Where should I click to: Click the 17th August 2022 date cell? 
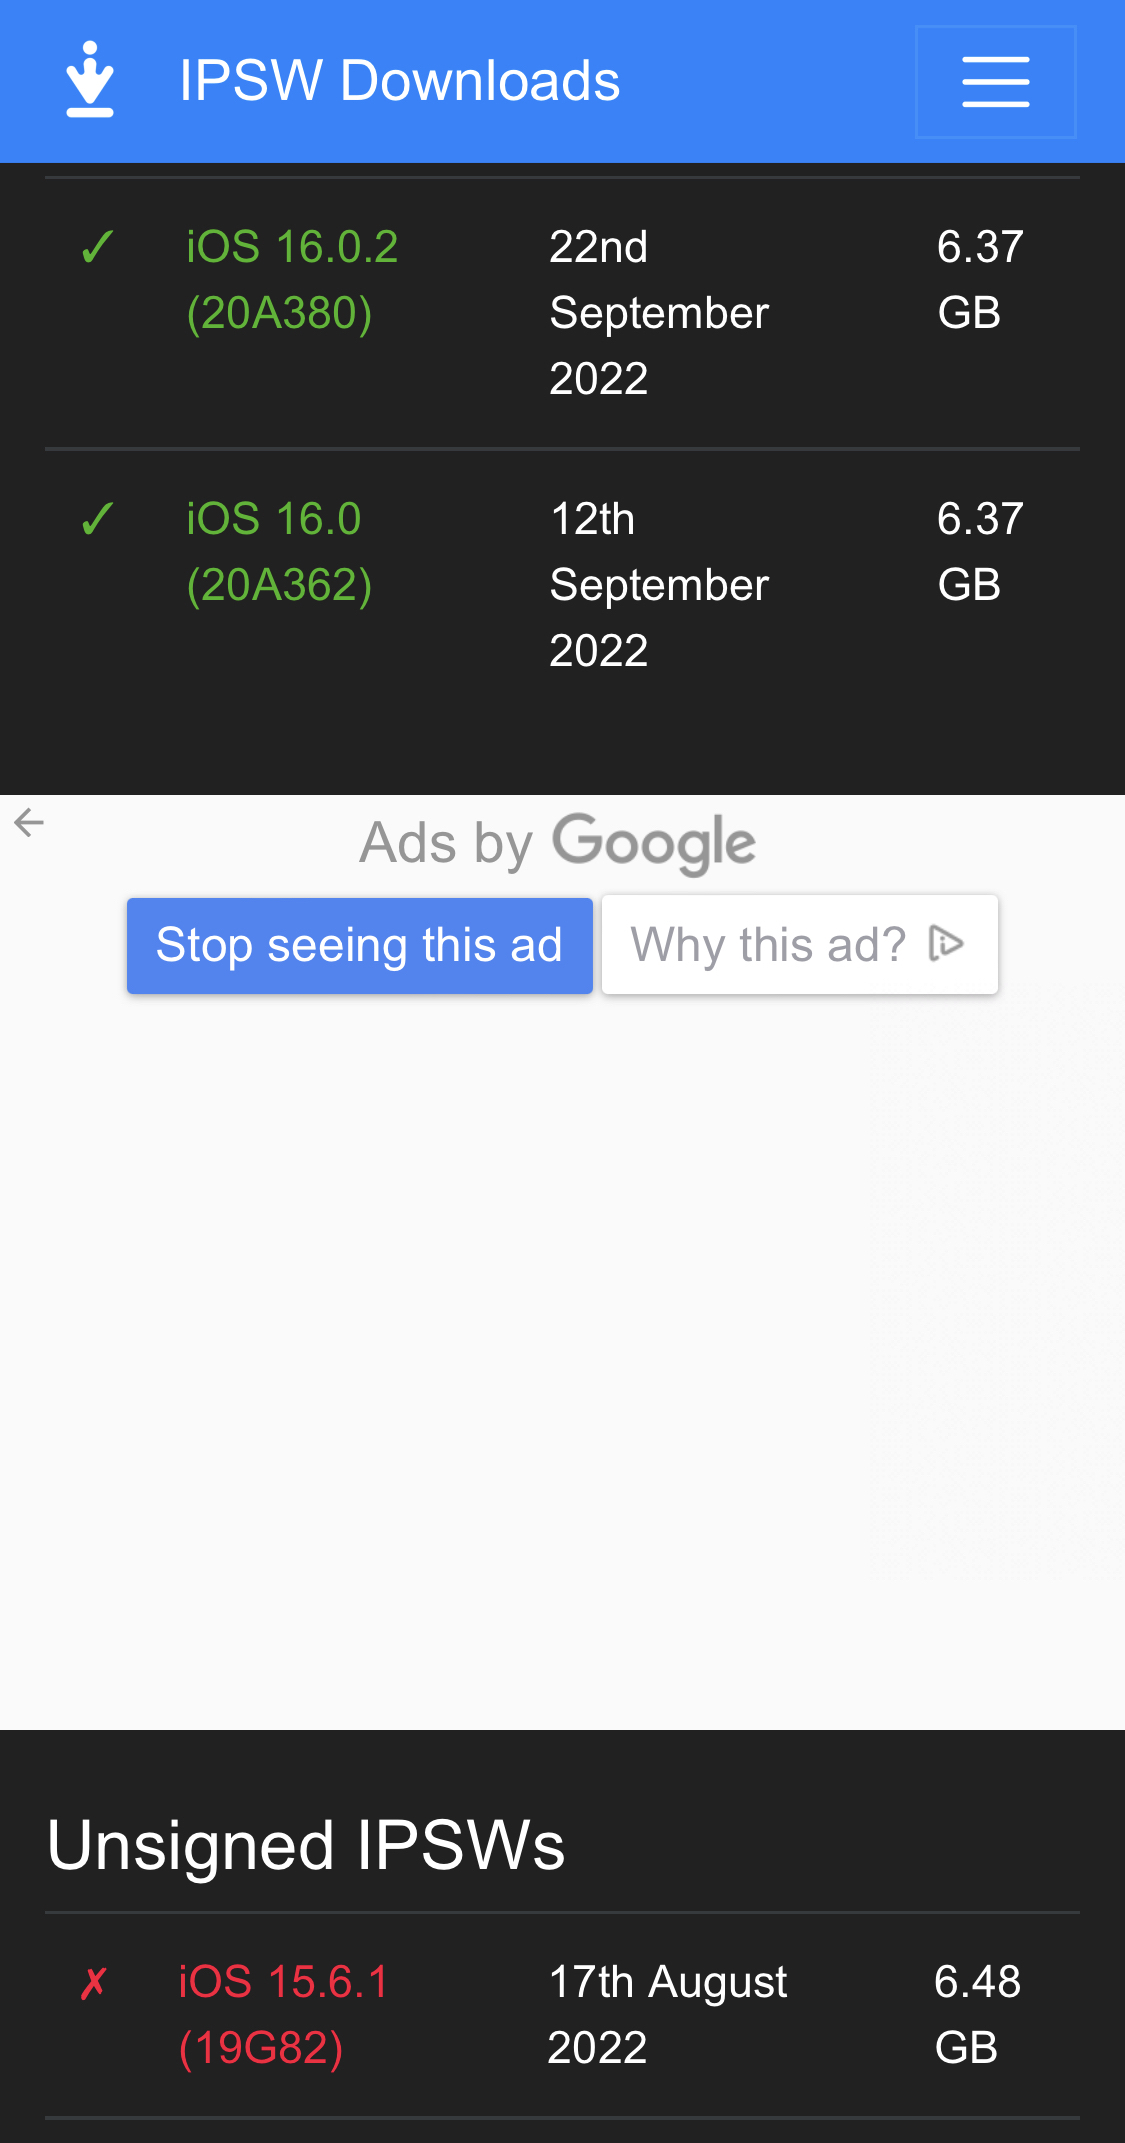(668, 2015)
